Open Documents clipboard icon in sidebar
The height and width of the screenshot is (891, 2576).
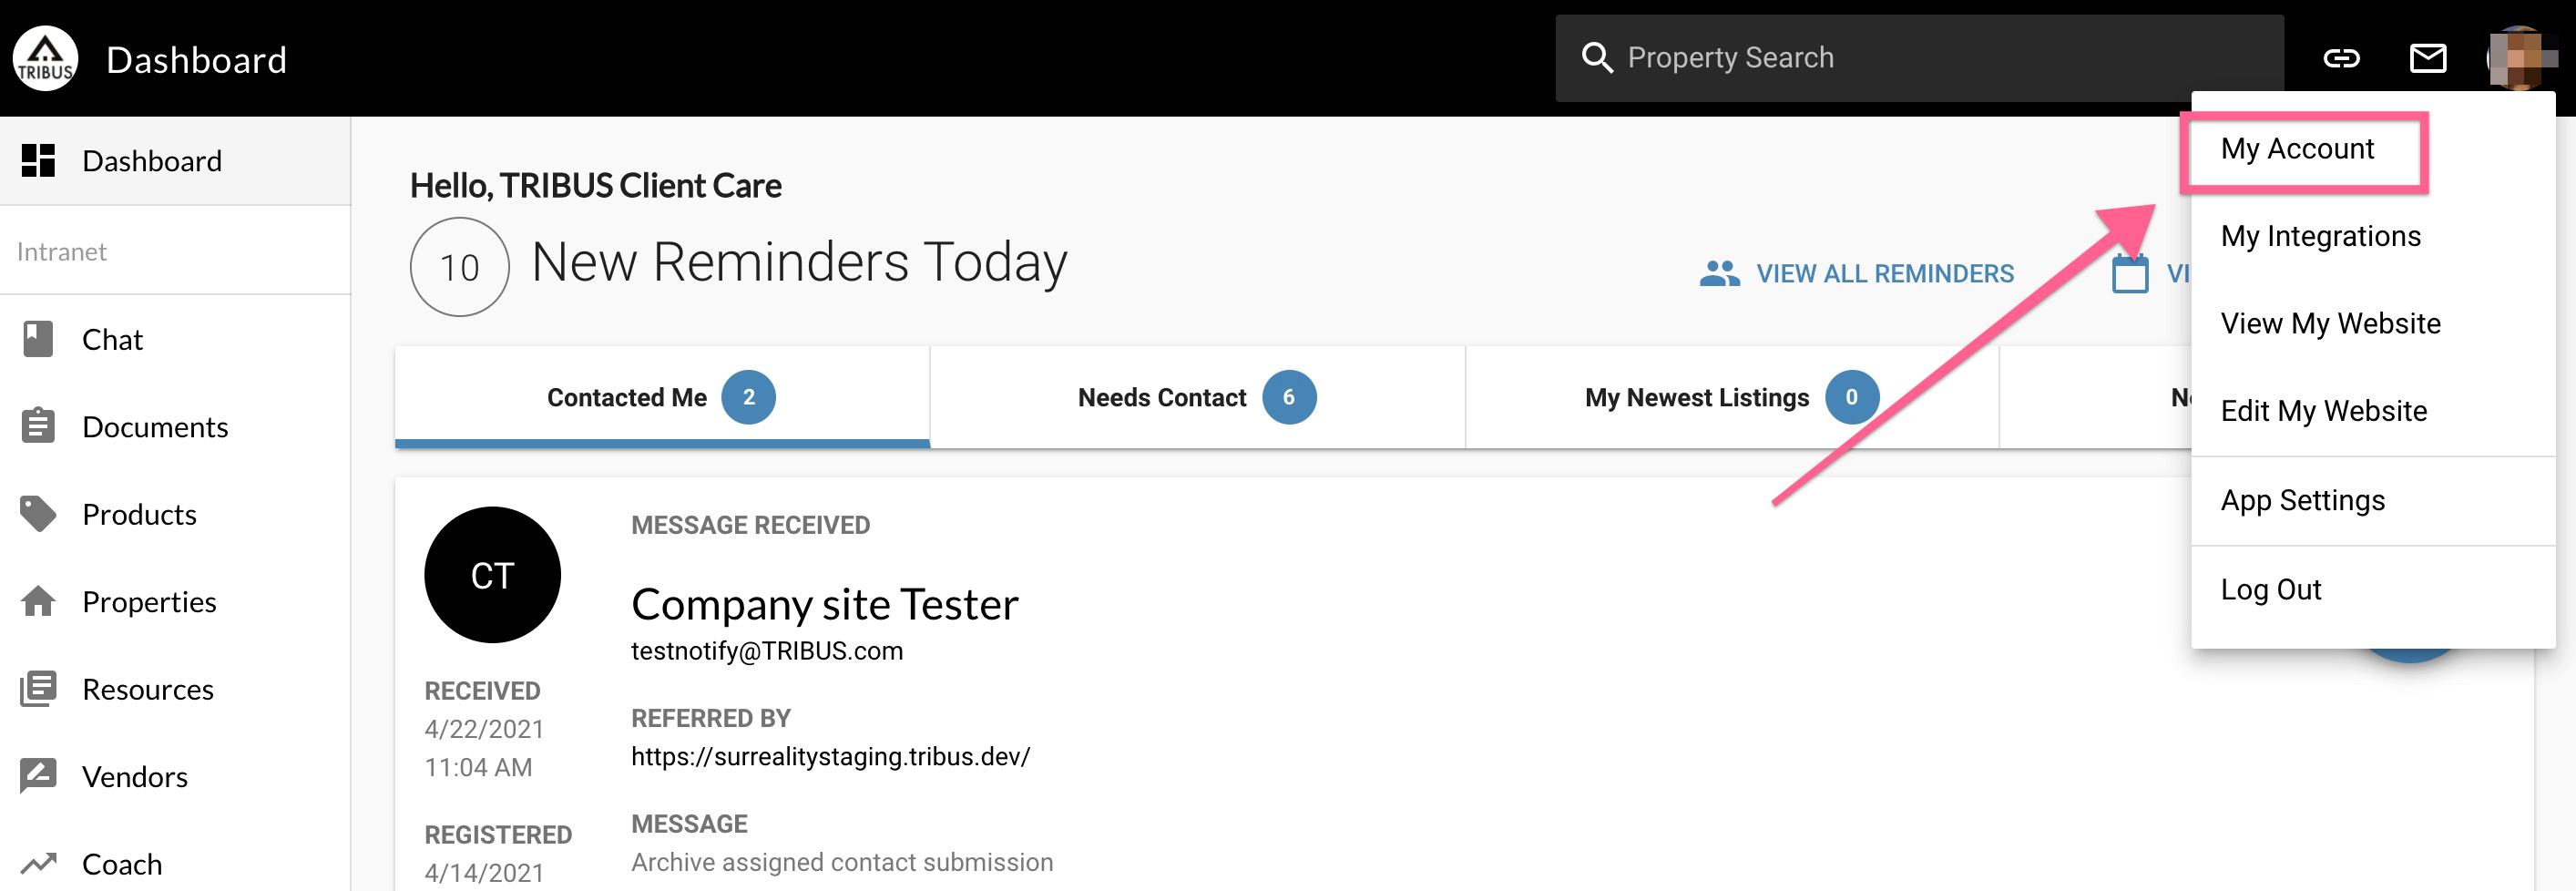(38, 427)
